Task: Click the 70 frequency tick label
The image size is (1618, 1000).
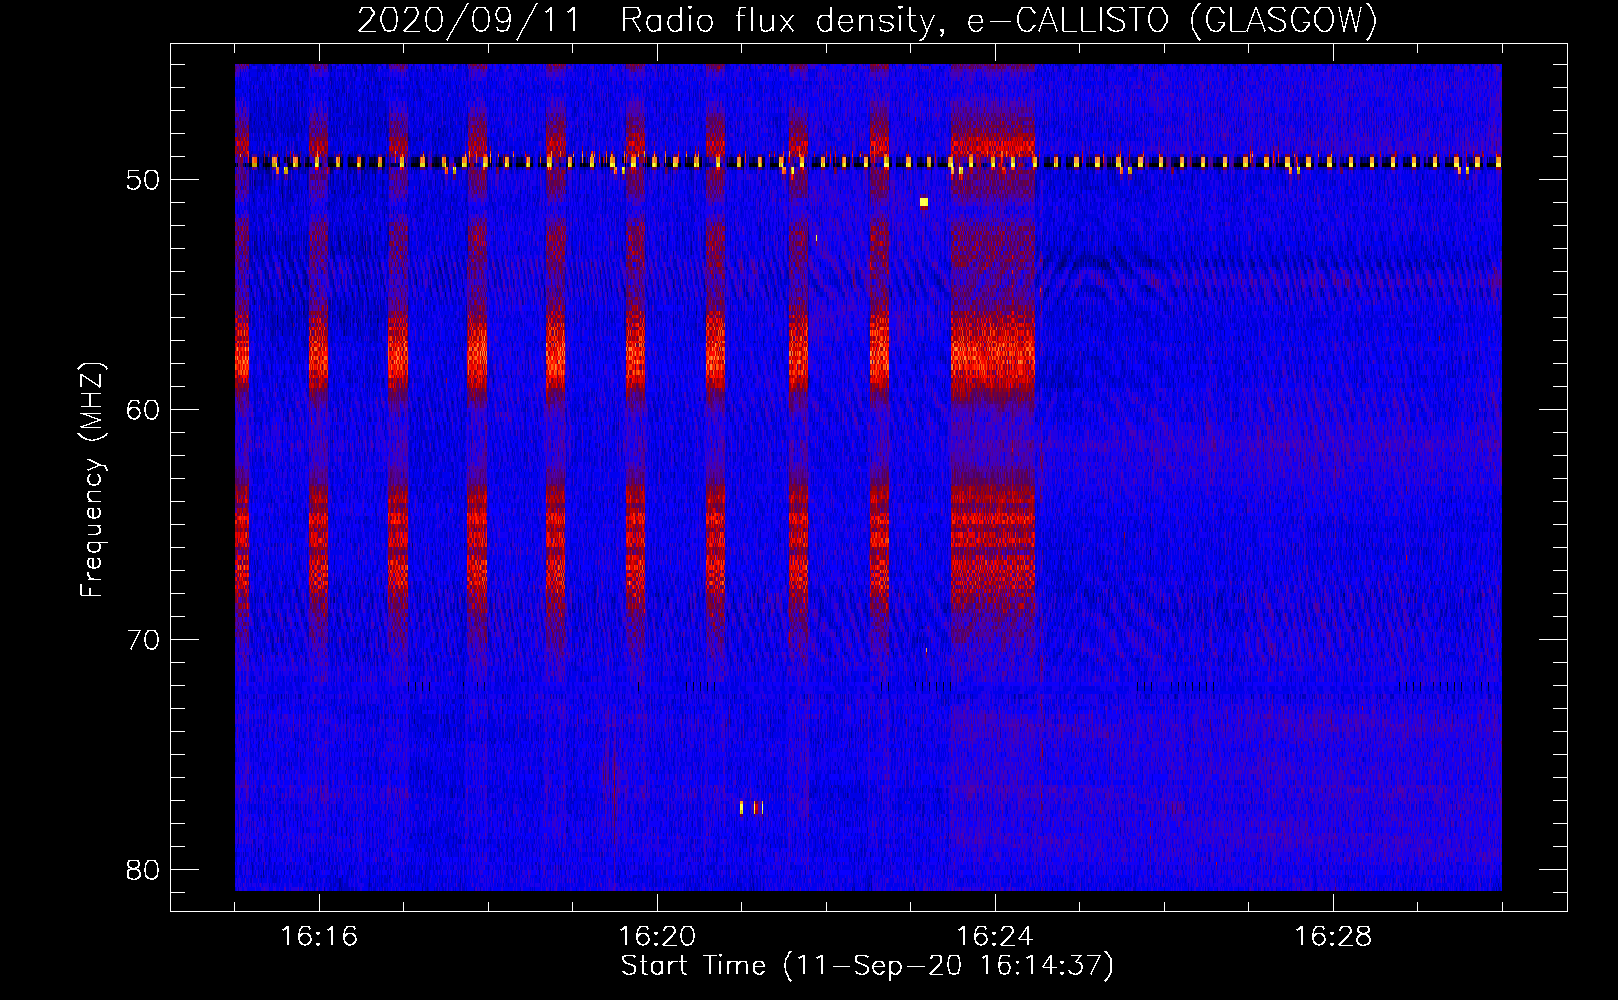Action: pyautogui.click(x=143, y=640)
